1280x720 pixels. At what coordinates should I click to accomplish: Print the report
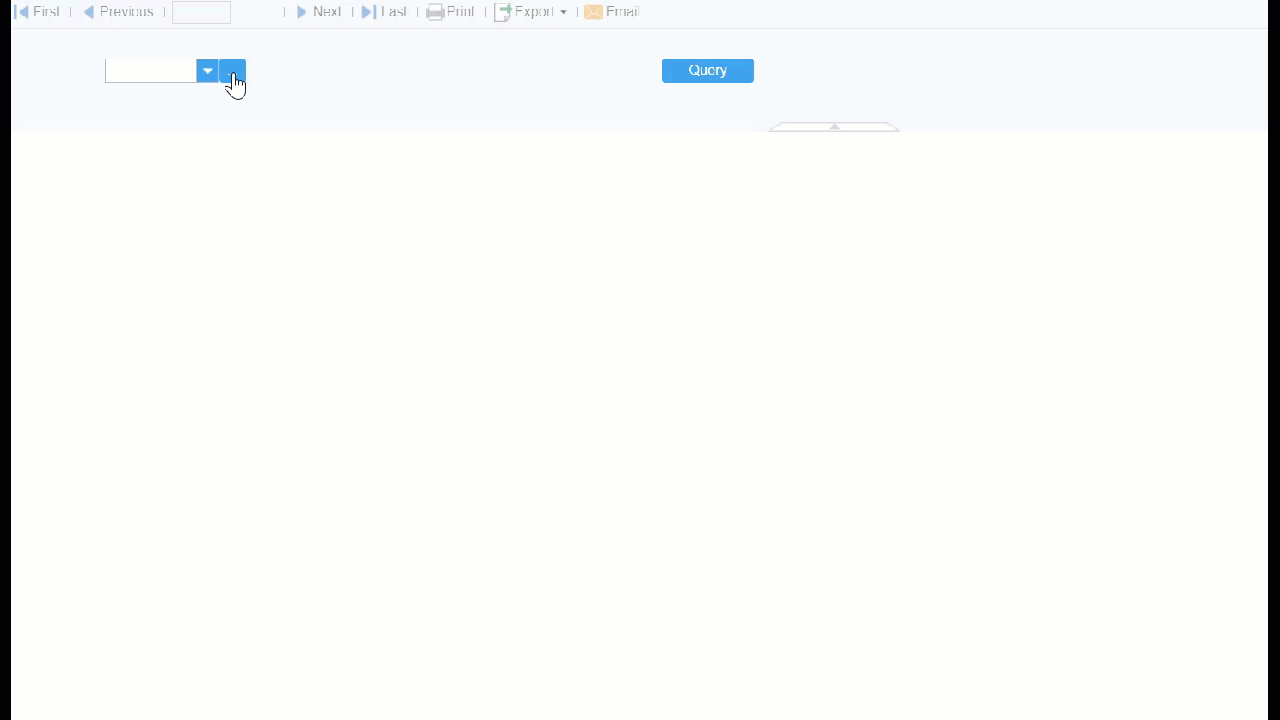pos(450,12)
